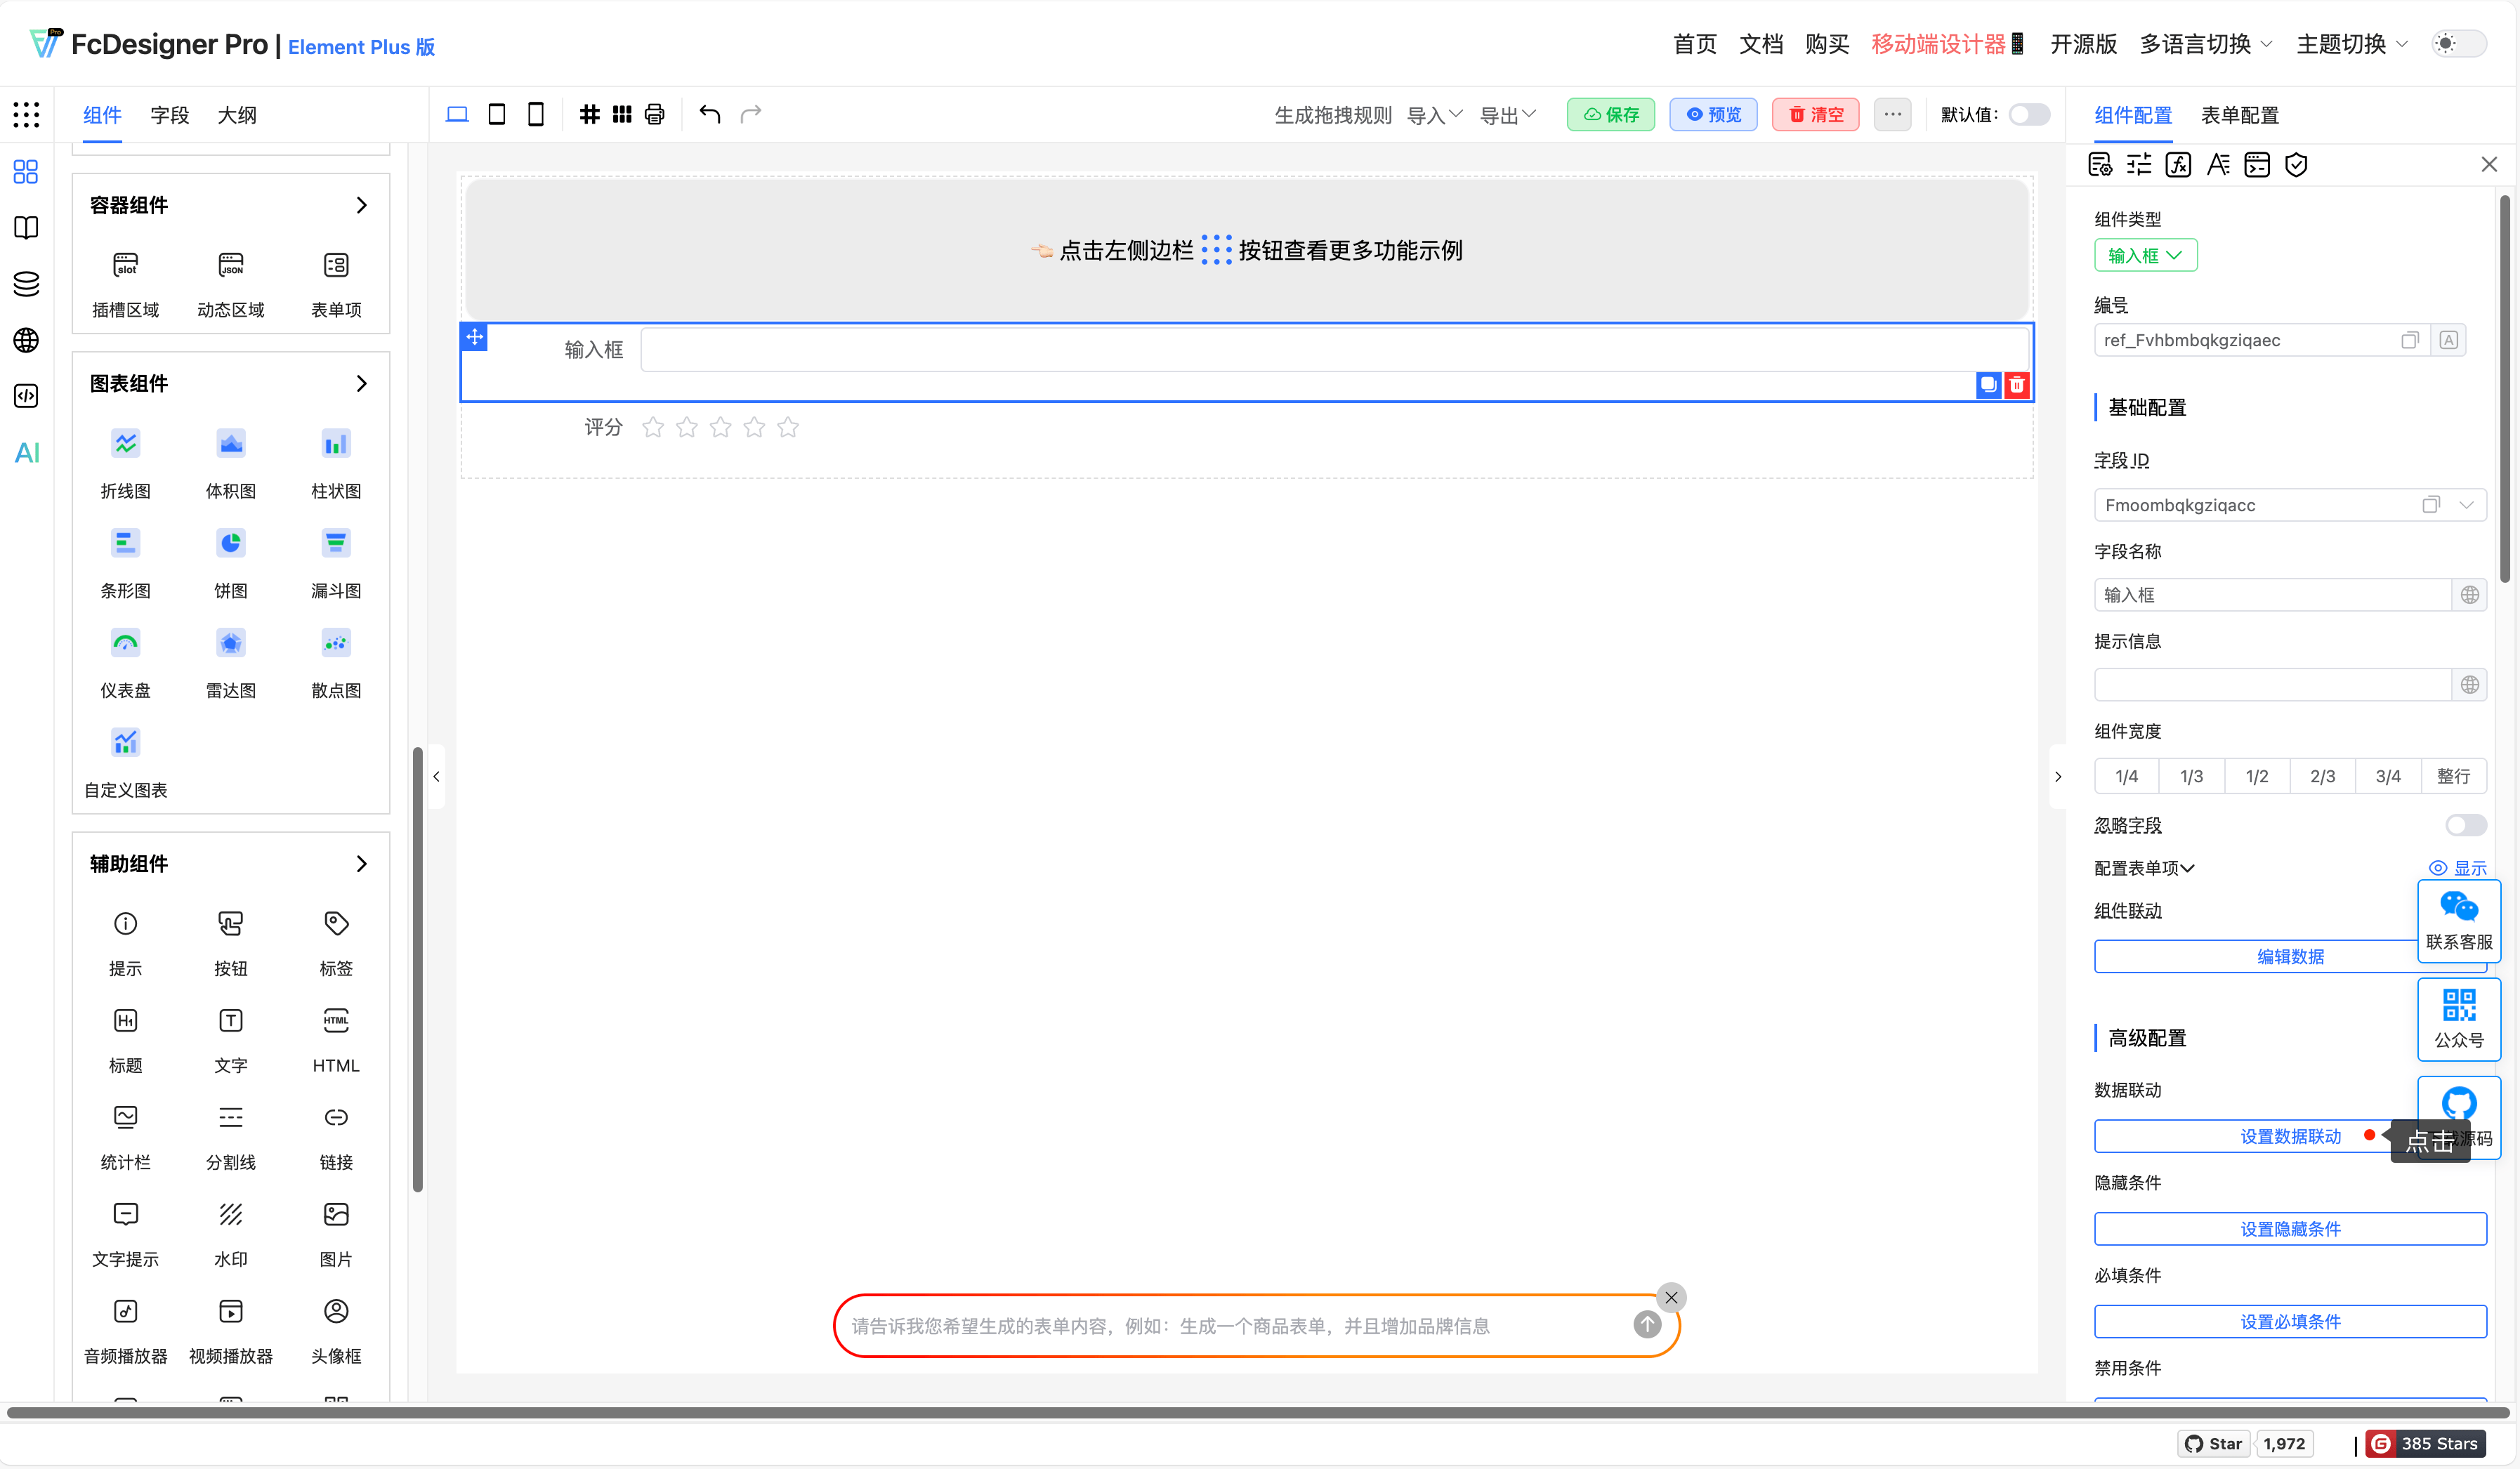Select the 仪表盘 gauge chart component

pos(125,660)
